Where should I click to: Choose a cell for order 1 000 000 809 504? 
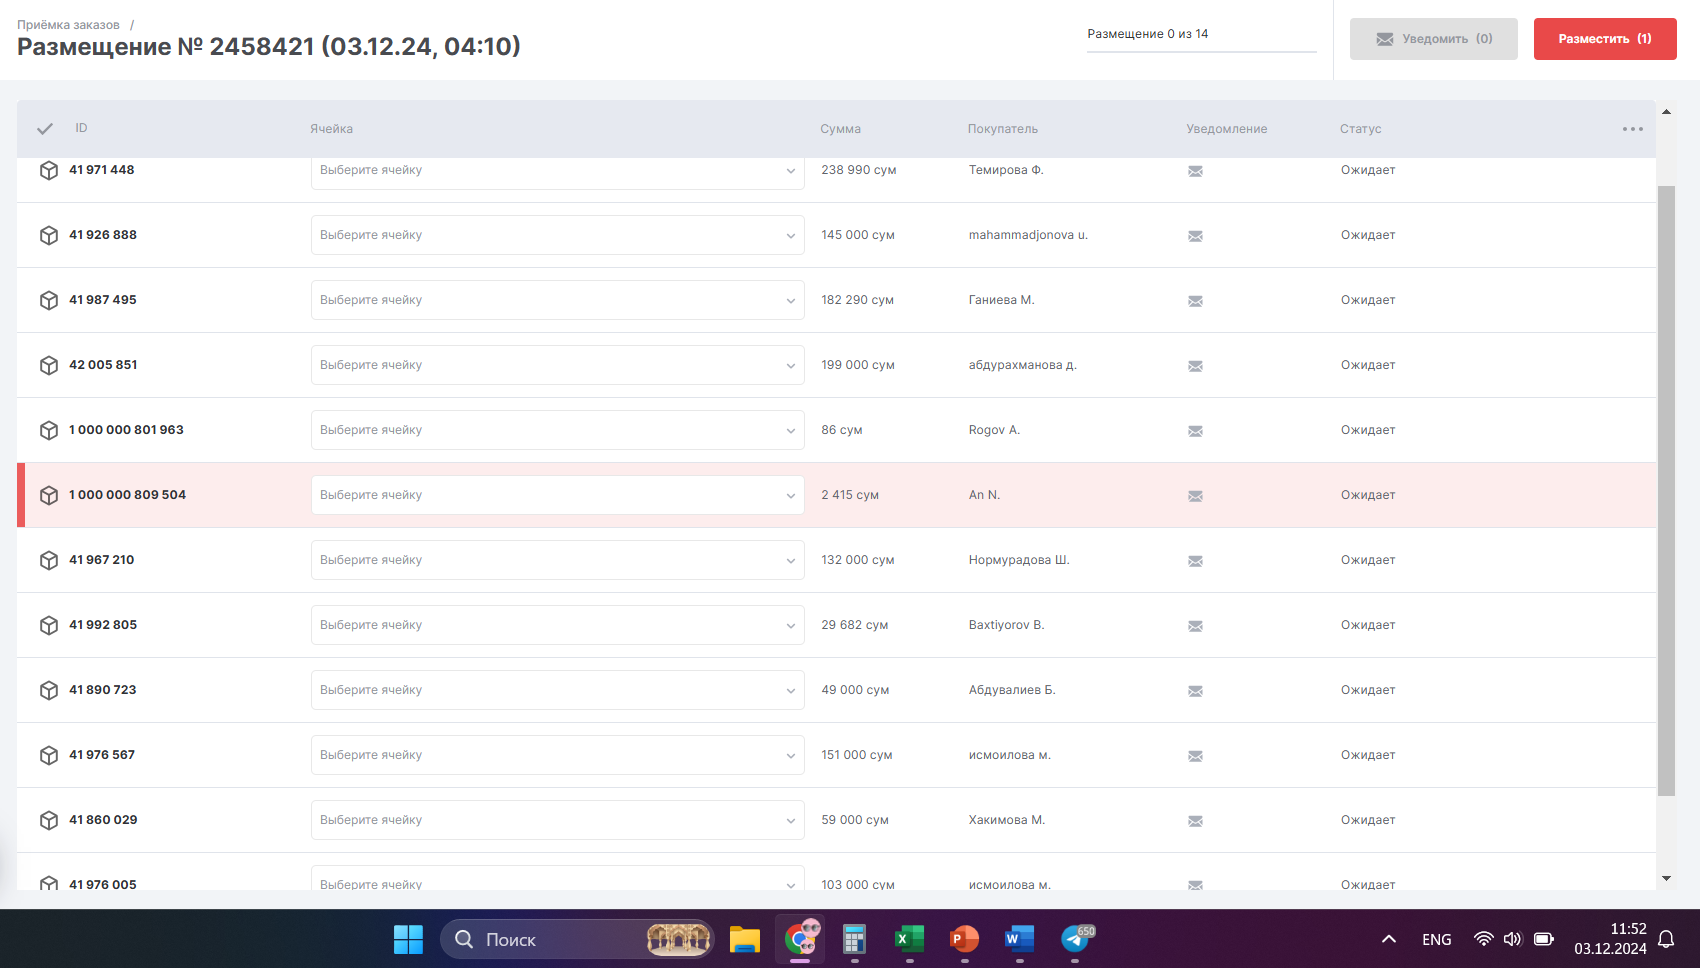[558, 495]
